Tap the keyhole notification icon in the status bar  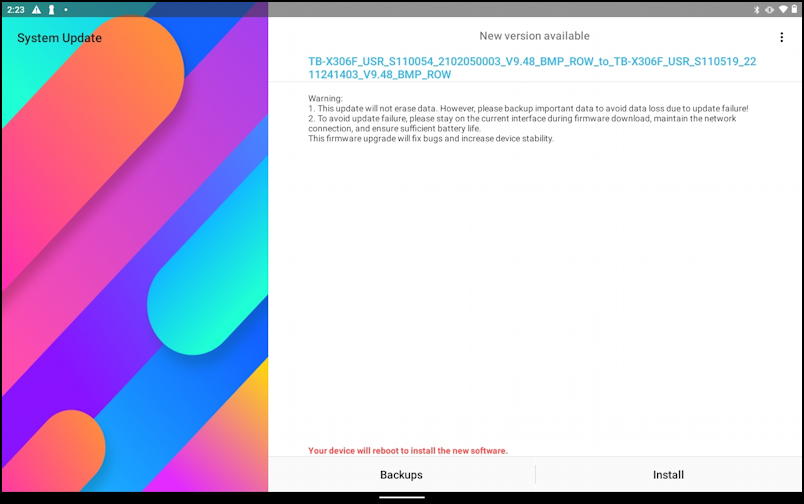[51, 10]
